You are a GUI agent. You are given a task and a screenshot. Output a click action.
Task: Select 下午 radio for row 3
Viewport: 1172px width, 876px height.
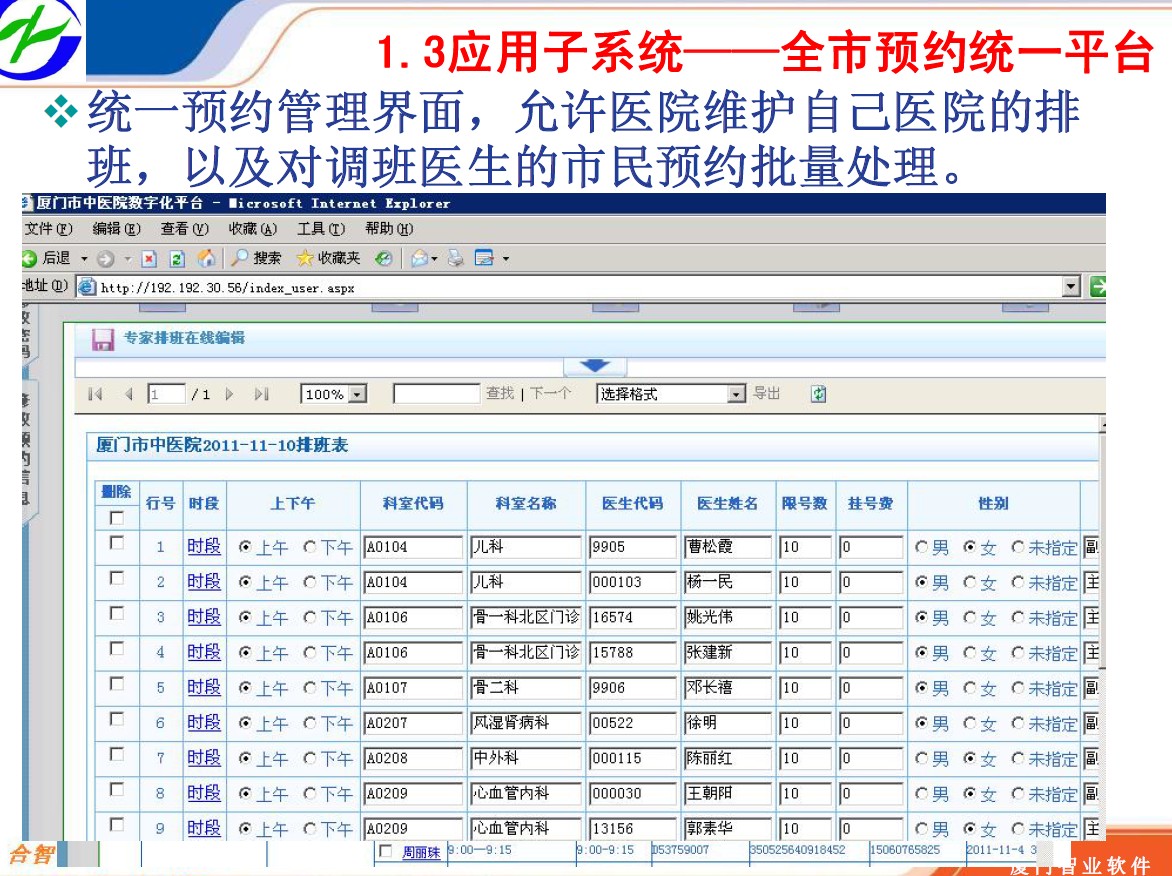point(310,618)
